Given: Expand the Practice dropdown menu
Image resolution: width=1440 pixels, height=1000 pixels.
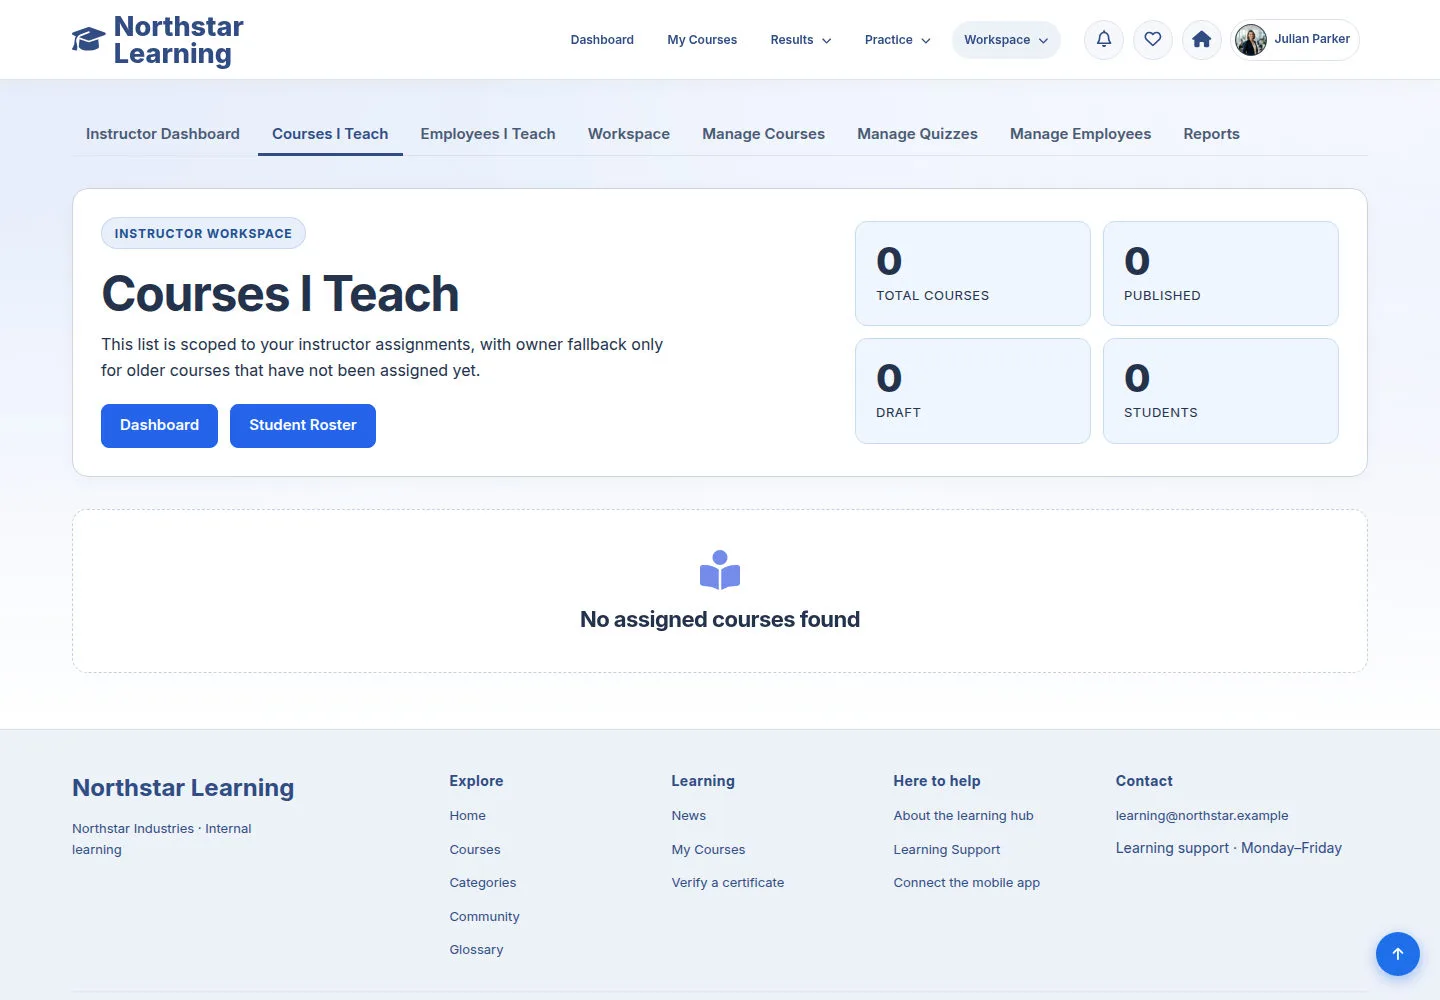Looking at the screenshot, I should coord(897,40).
